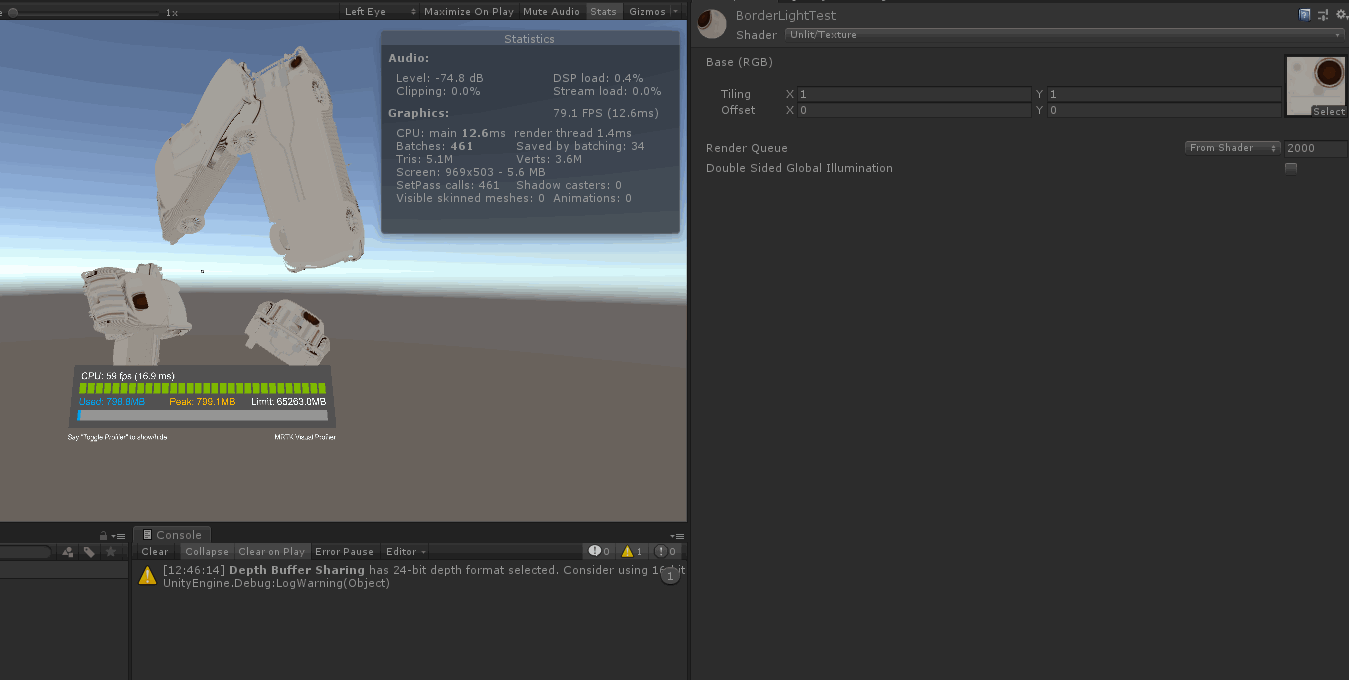Open the material settings gear menu
Image resolution: width=1349 pixels, height=680 pixels.
[x=1341, y=14]
